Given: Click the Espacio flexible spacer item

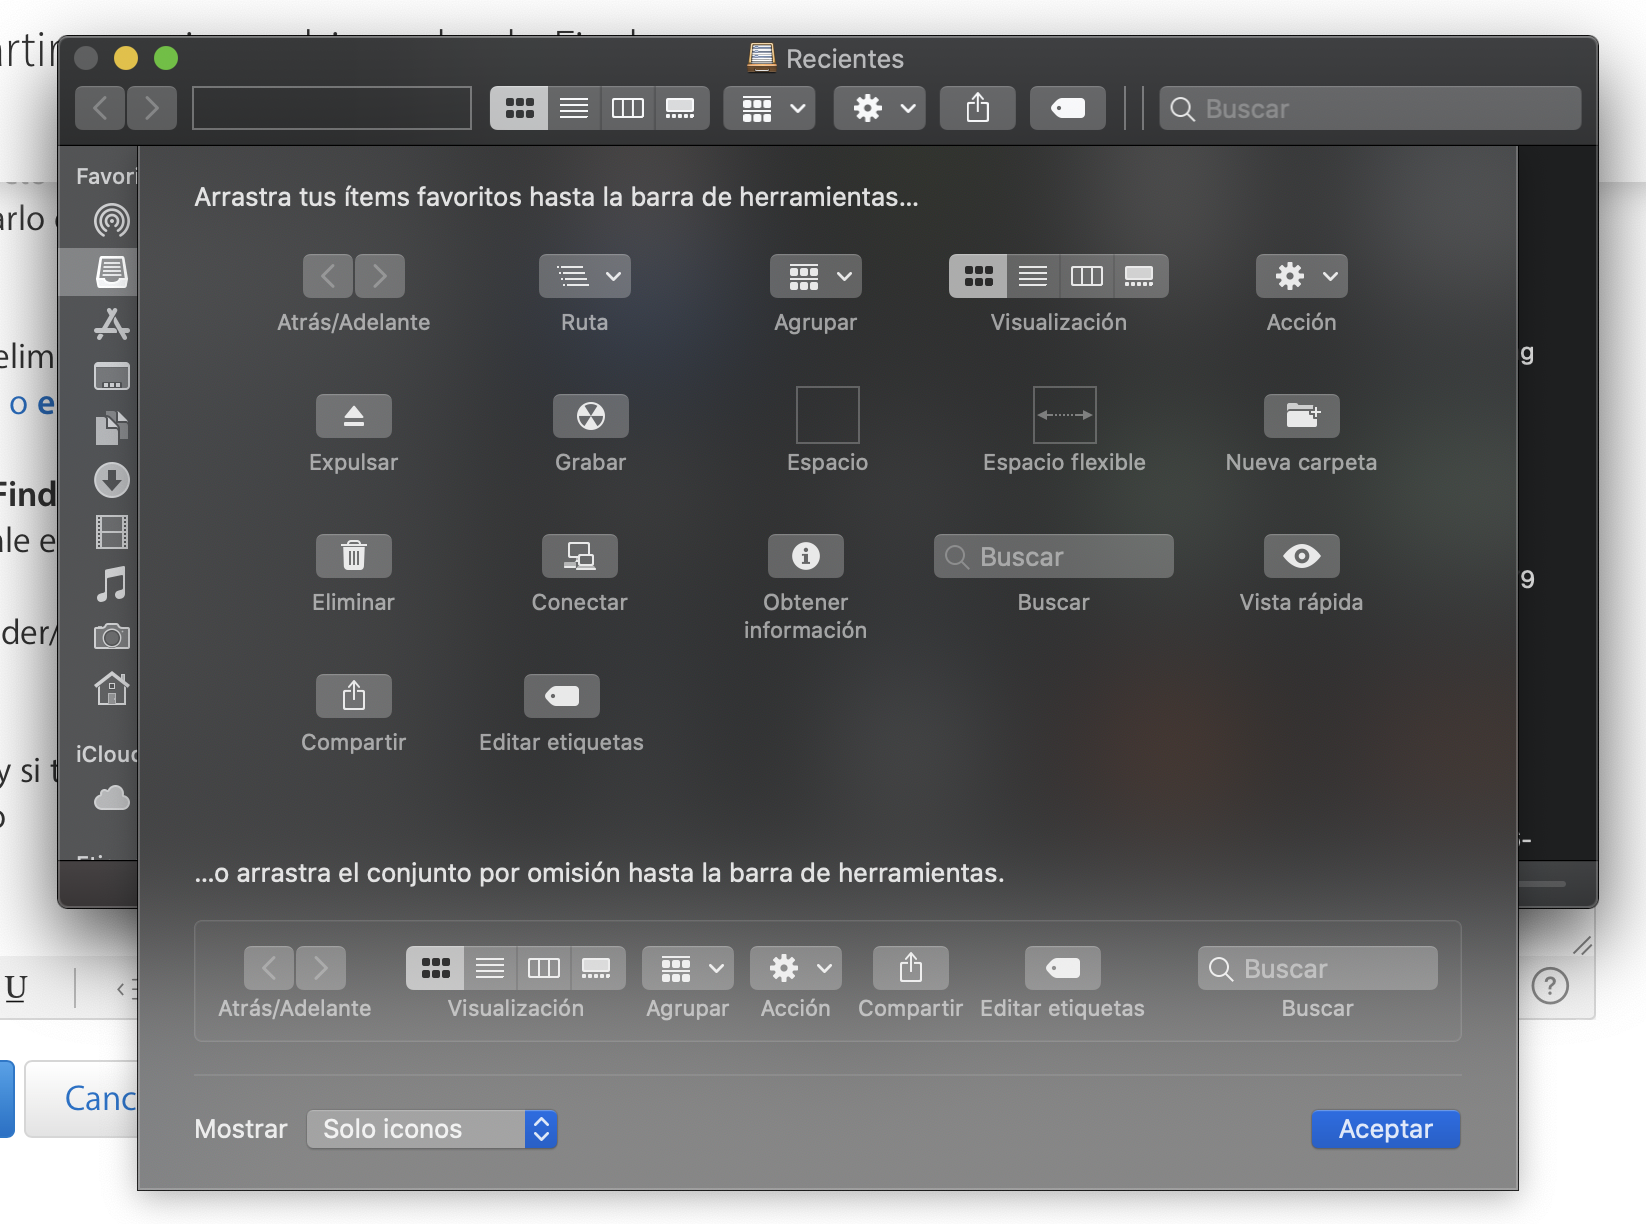Looking at the screenshot, I should point(1065,415).
